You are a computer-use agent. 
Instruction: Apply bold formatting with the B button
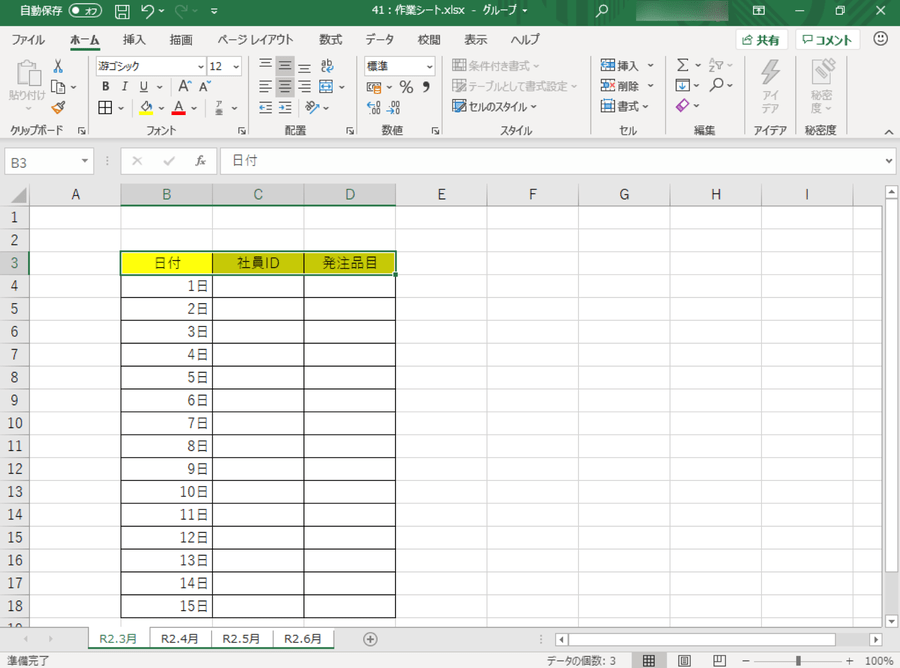coord(105,87)
